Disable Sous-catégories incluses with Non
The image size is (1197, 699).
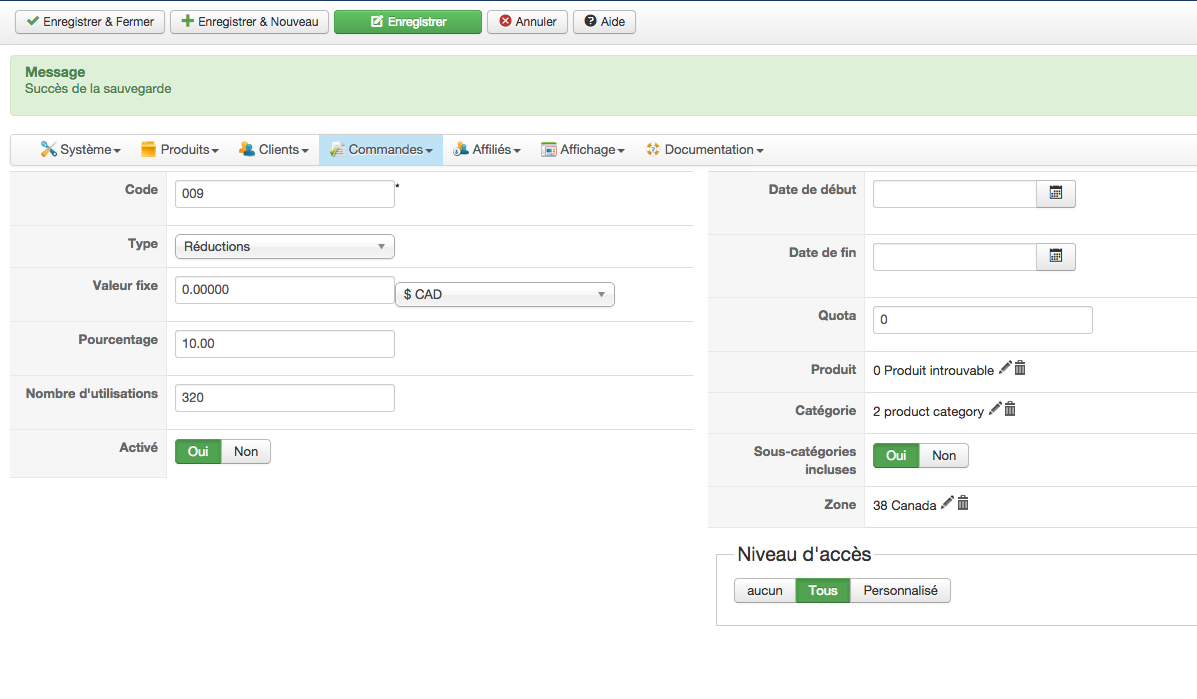[944, 456]
